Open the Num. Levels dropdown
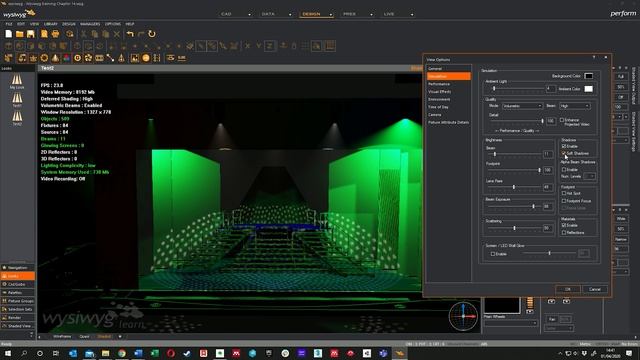Screen dimensions: 640x360 tap(589, 176)
